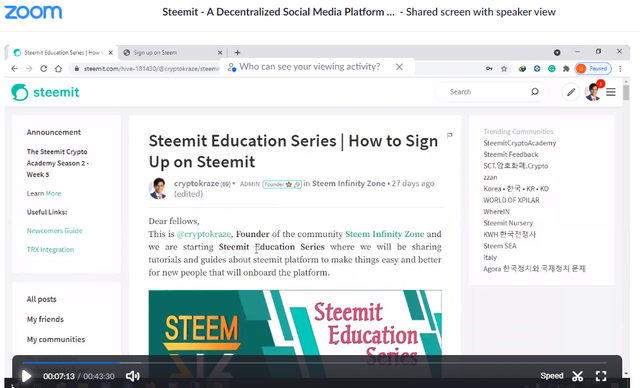Click the search magnifier icon
The width and height of the screenshot is (640, 388).
[x=535, y=92]
